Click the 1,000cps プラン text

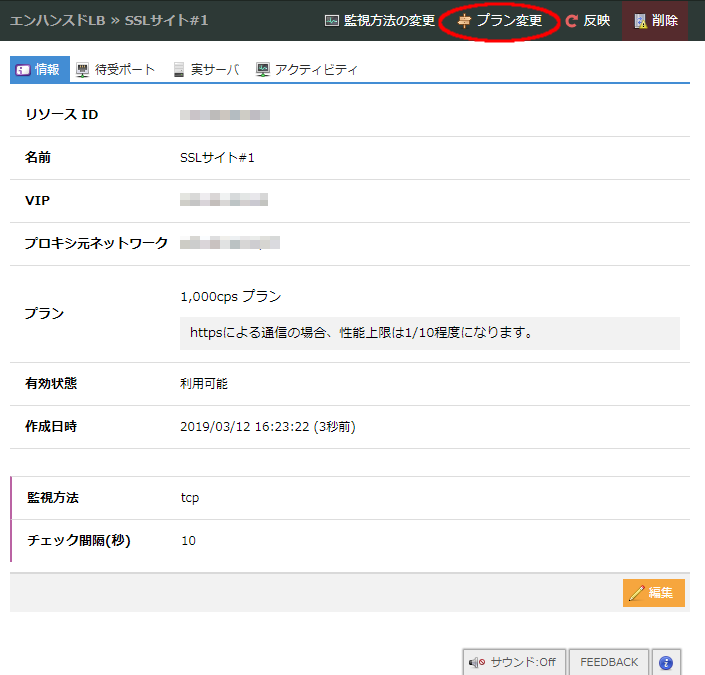(231, 297)
